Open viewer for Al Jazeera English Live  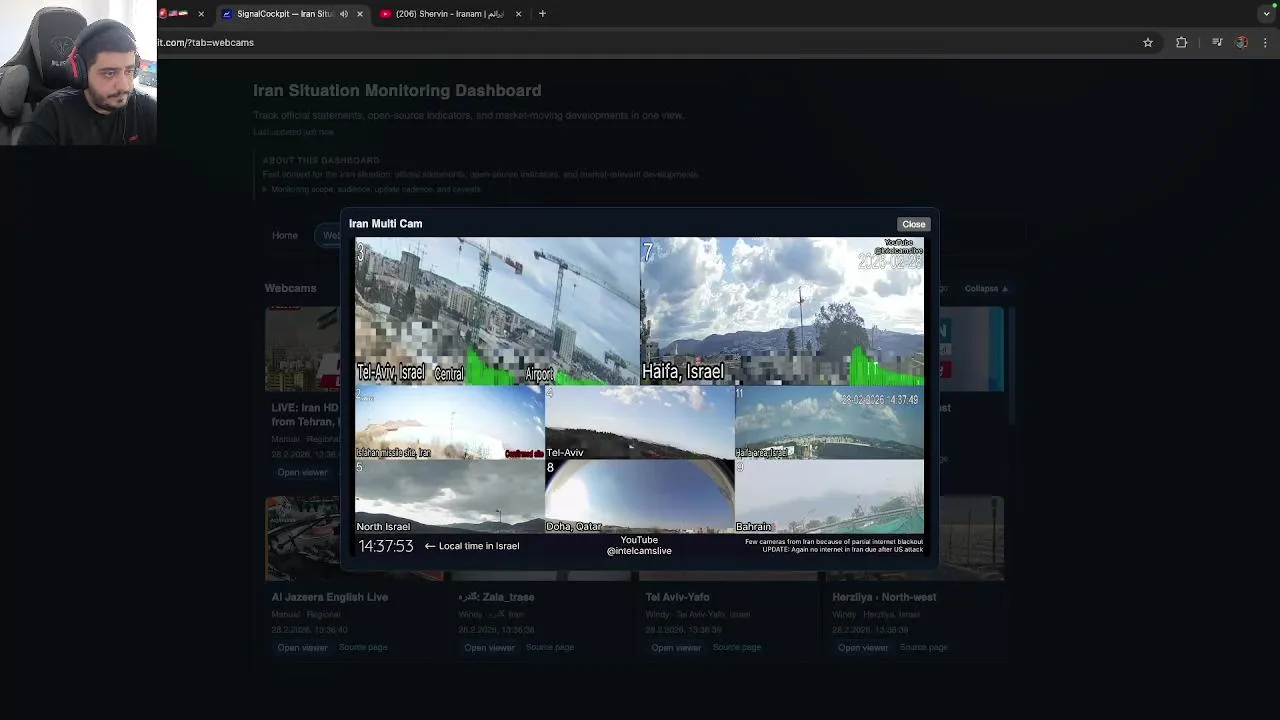(302, 648)
